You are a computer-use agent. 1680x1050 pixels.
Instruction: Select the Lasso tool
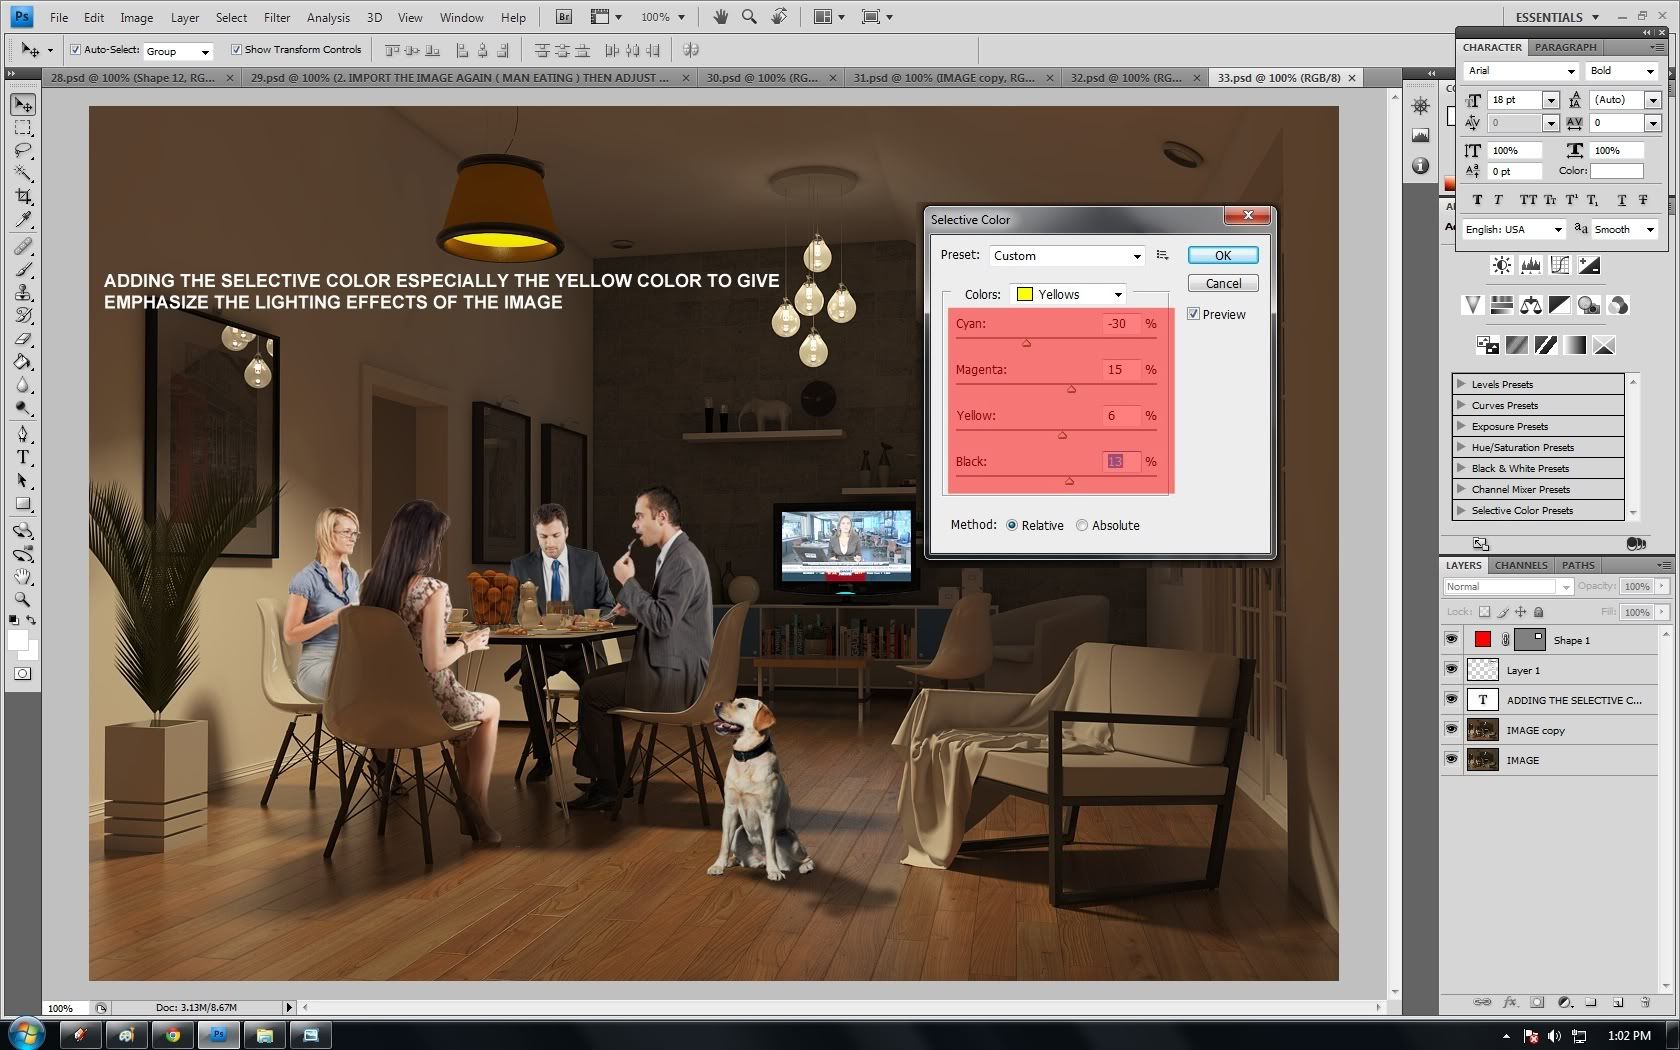[23, 151]
